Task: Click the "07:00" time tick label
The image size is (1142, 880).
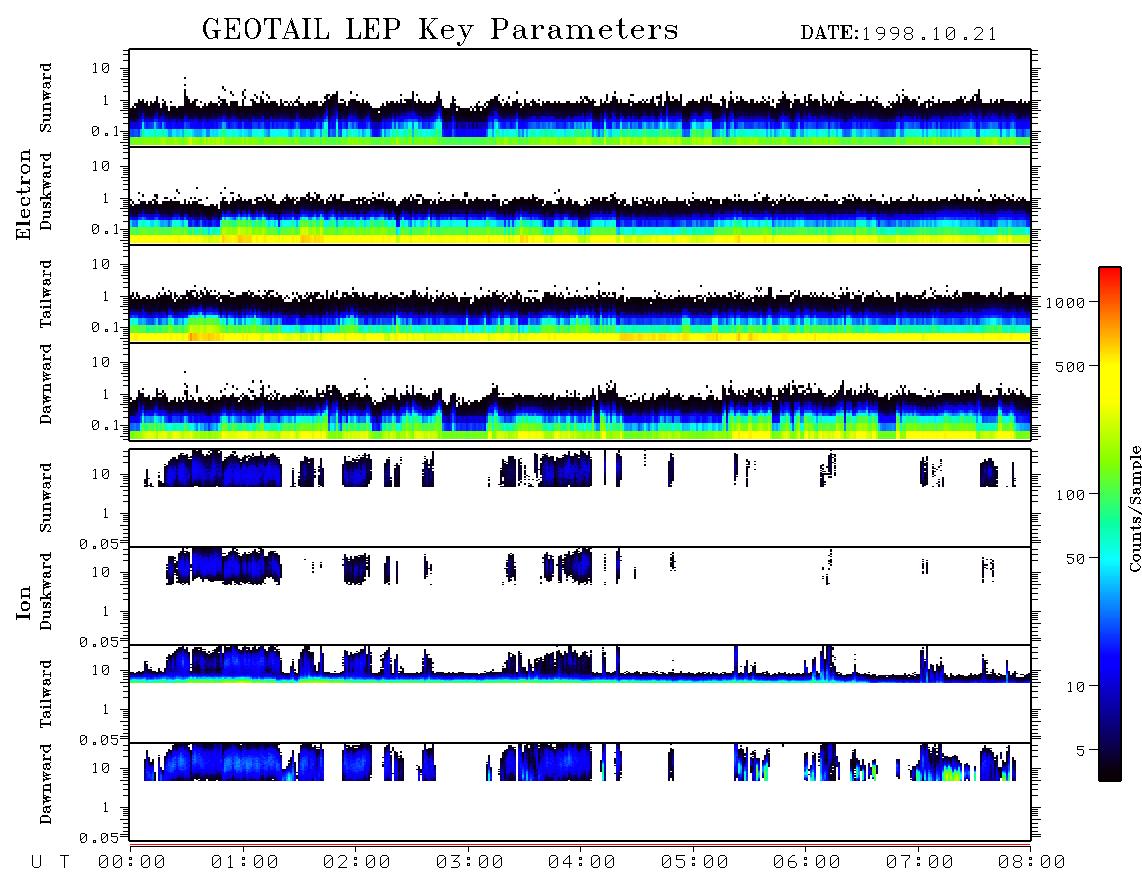Action: [x=920, y=863]
